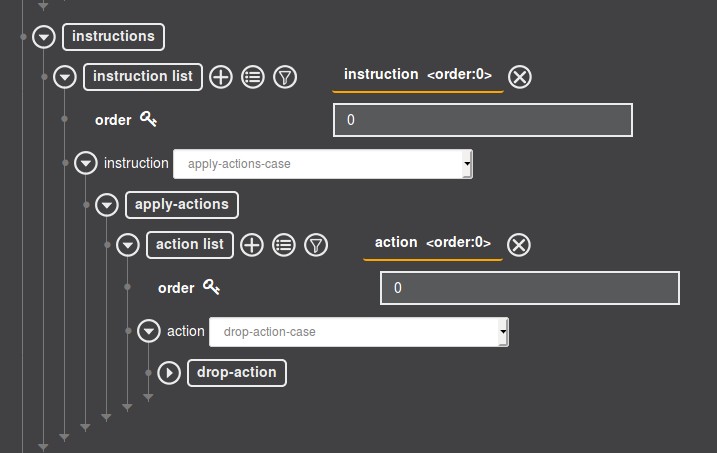Collapse the instructions node
Viewport: 717px width, 453px height.
coord(43,37)
